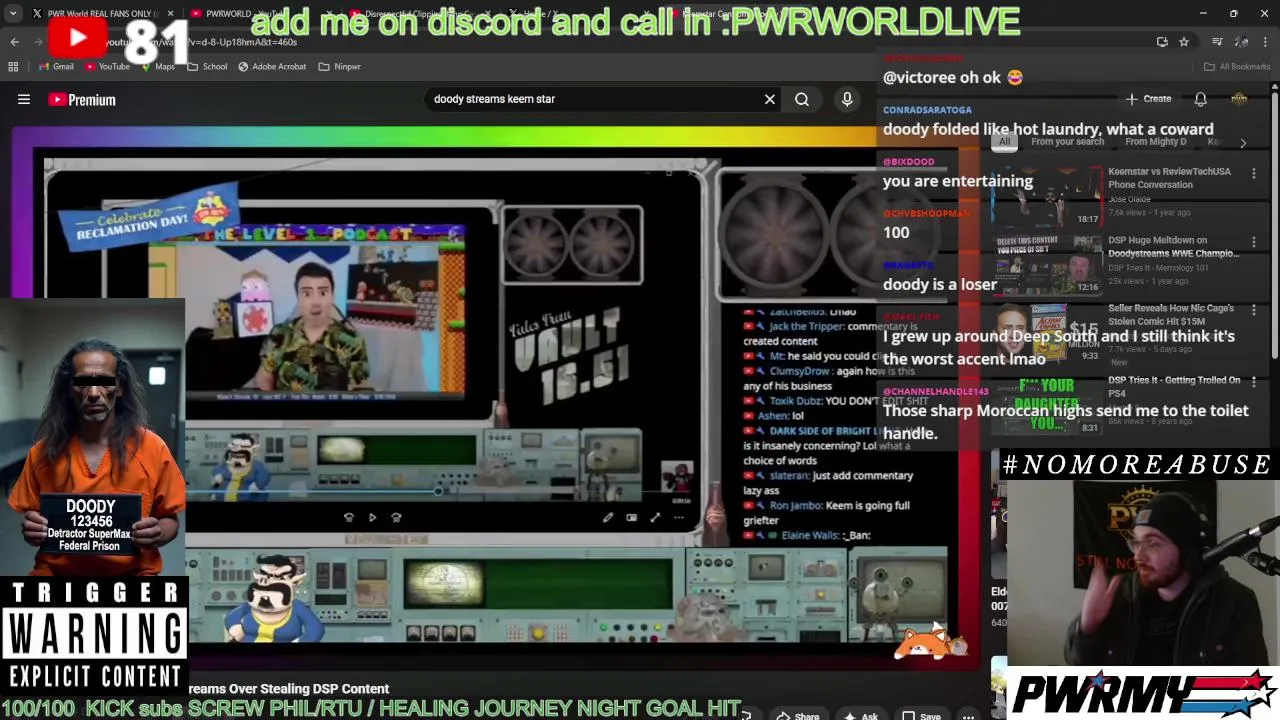Image resolution: width=1280 pixels, height=720 pixels.
Task: Click the search field containing doody streams keem star
Action: point(595,99)
